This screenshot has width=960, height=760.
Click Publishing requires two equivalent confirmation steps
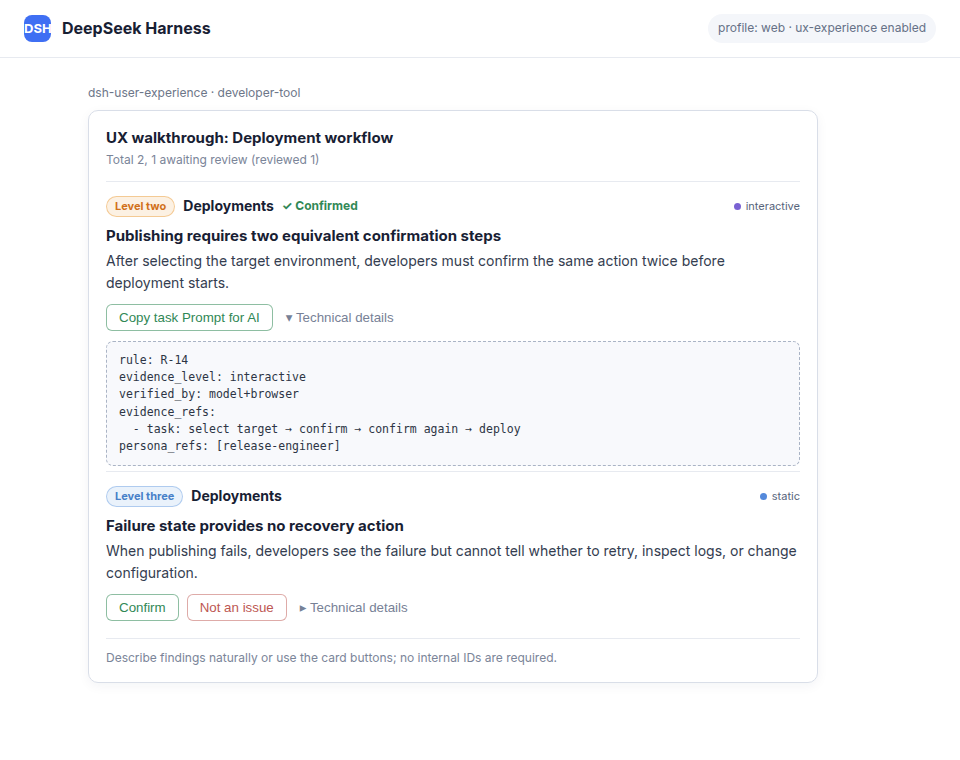pyautogui.click(x=303, y=236)
